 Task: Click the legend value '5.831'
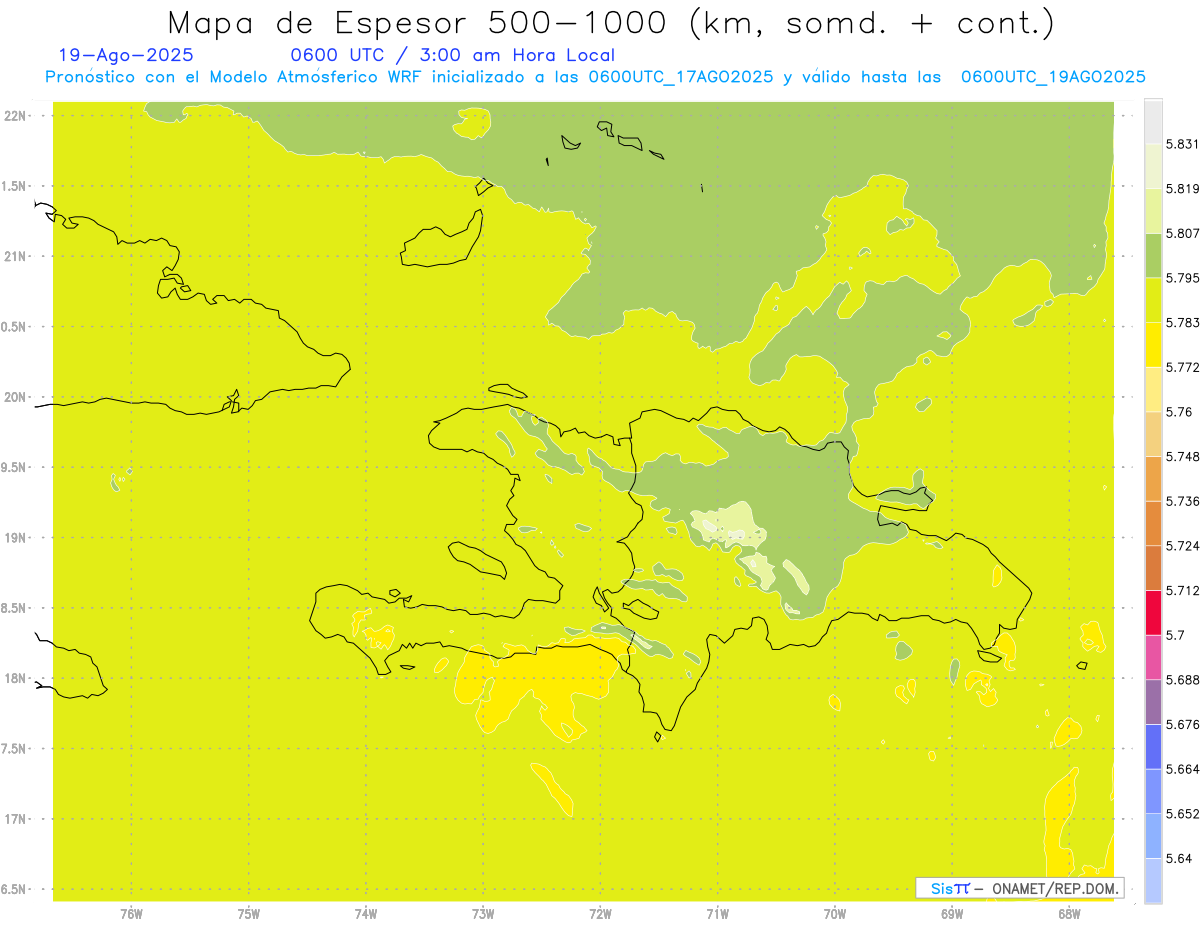[1182, 144]
